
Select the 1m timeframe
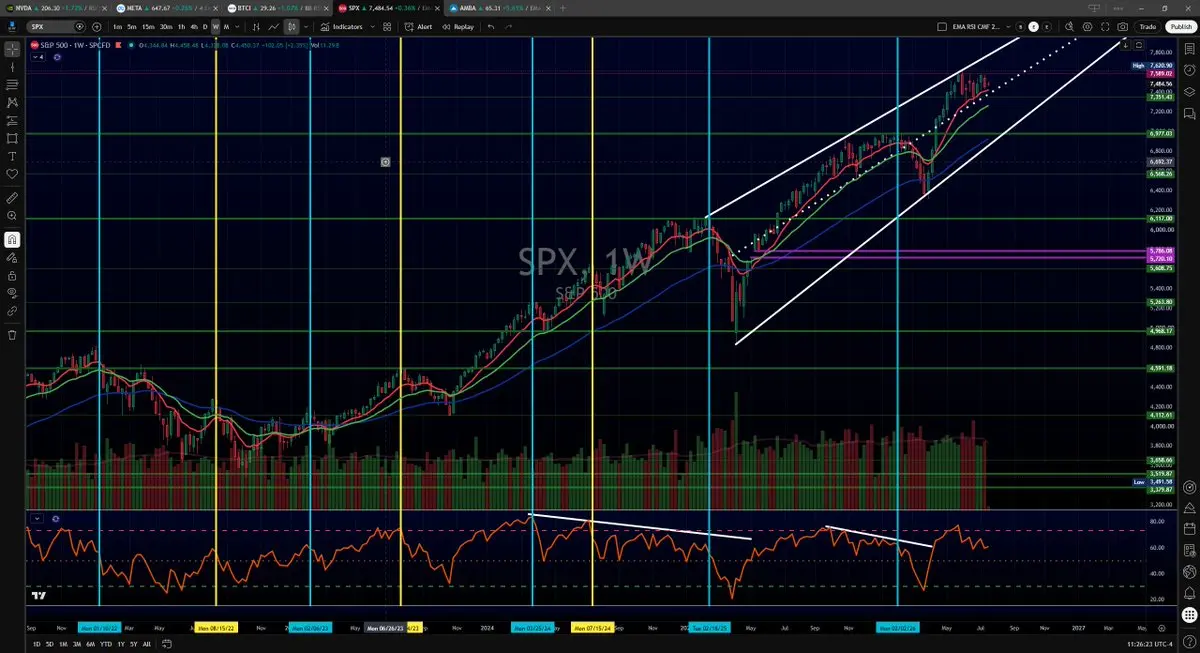click(x=117, y=26)
